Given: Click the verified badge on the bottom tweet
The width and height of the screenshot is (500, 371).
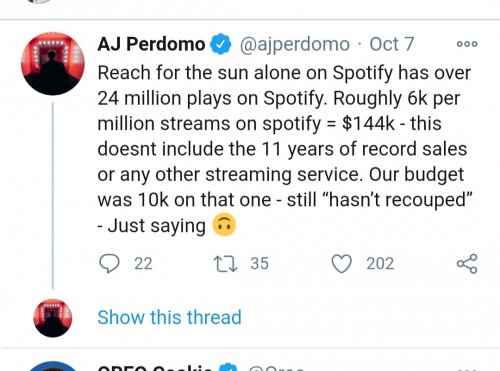Looking at the screenshot, I should pyautogui.click(x=228, y=367).
